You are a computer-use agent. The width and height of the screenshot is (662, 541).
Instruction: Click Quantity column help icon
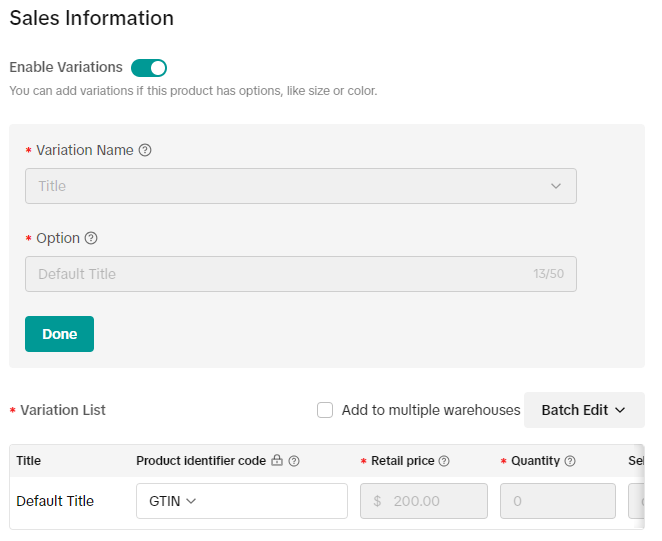tap(570, 461)
